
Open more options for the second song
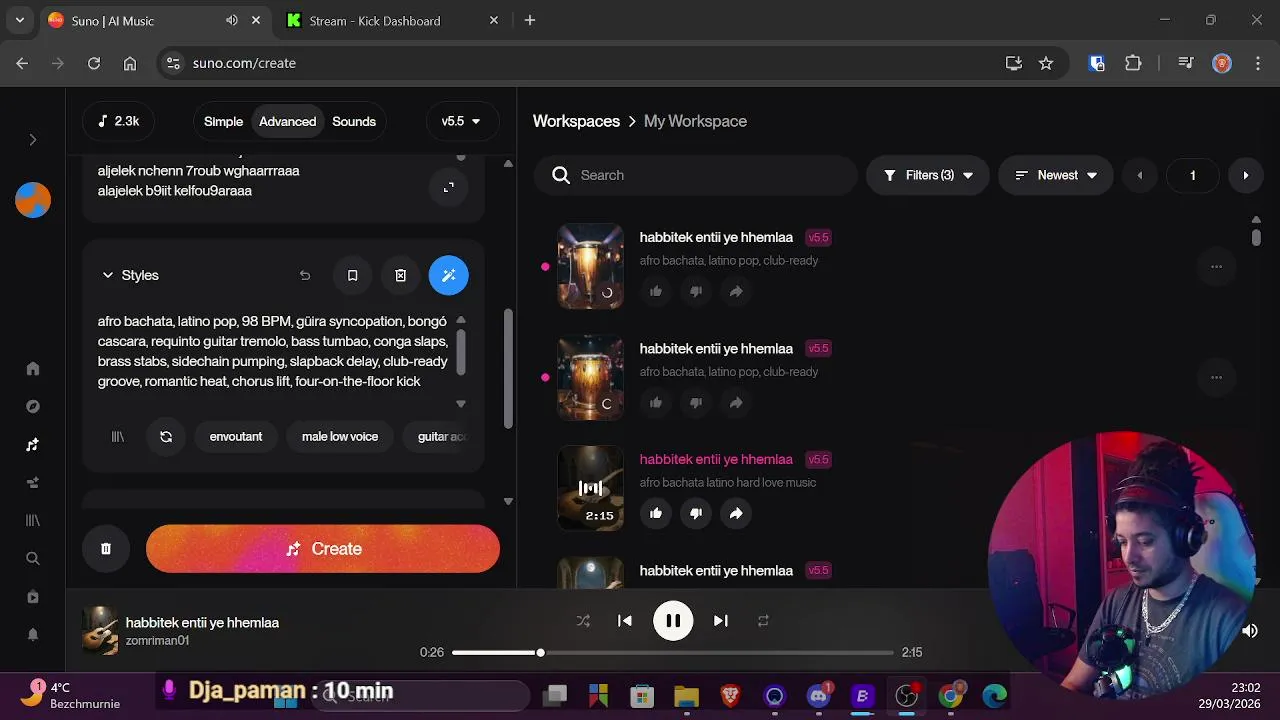click(x=1216, y=377)
